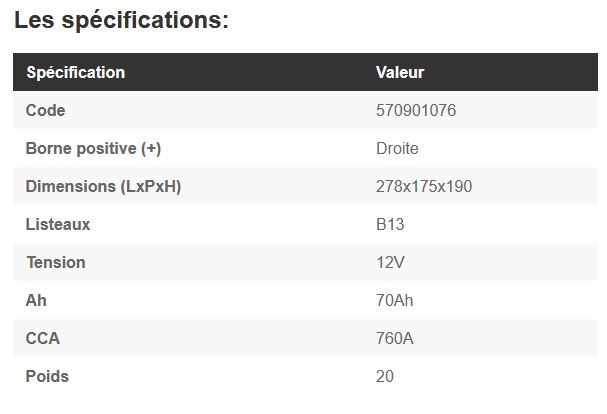Viewport: 607px width, 414px height.
Task: Click the 'Les spécifications:' heading
Action: 121,20
